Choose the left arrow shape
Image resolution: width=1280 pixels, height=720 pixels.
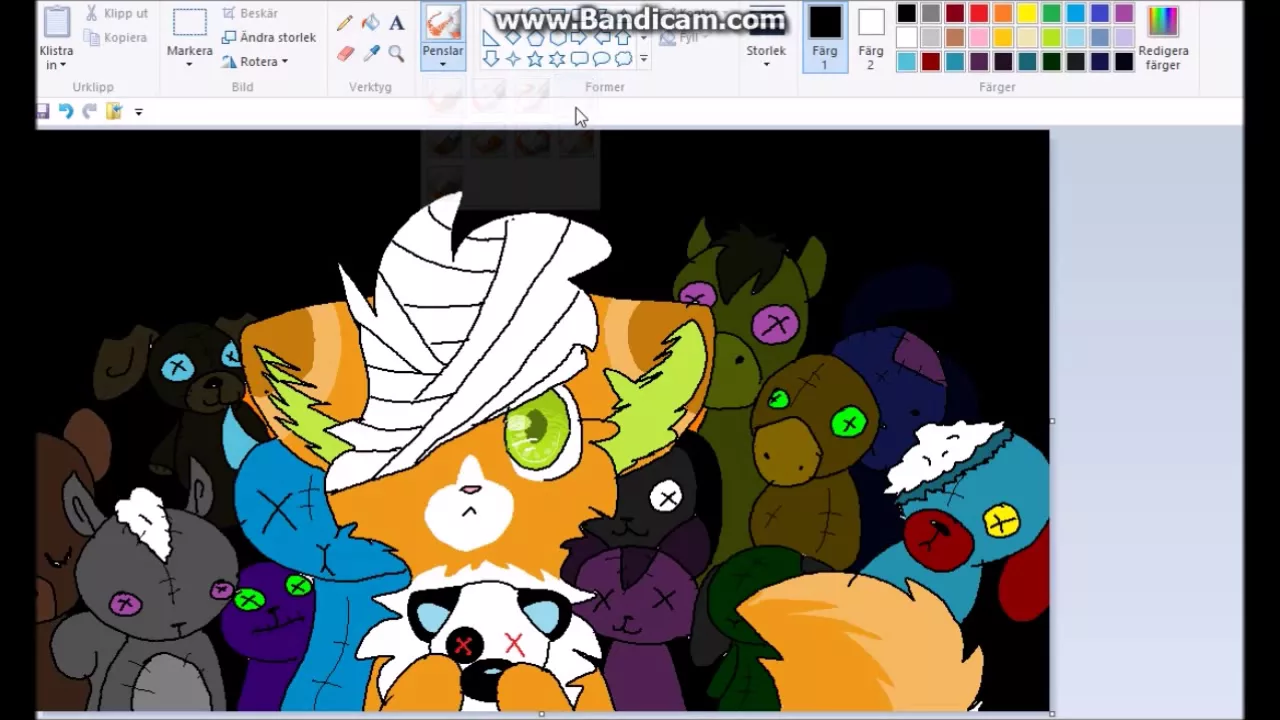(x=602, y=38)
